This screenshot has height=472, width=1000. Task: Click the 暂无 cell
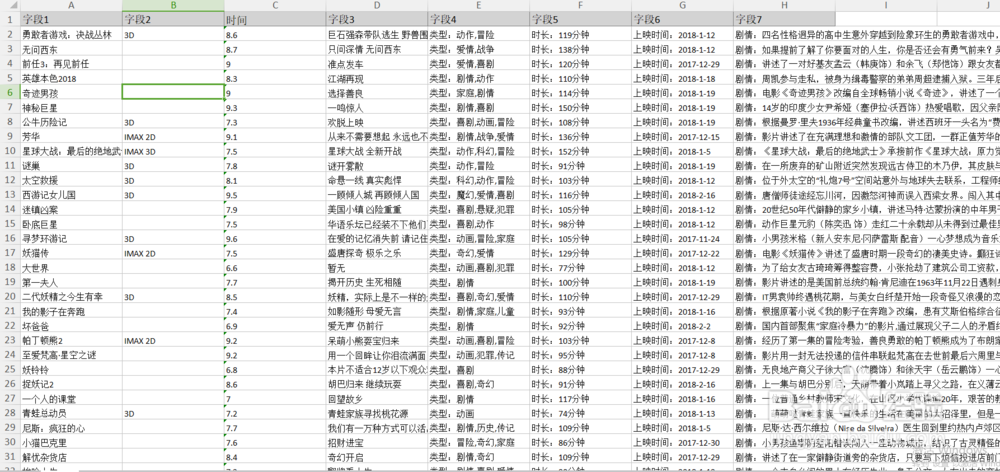pos(377,268)
